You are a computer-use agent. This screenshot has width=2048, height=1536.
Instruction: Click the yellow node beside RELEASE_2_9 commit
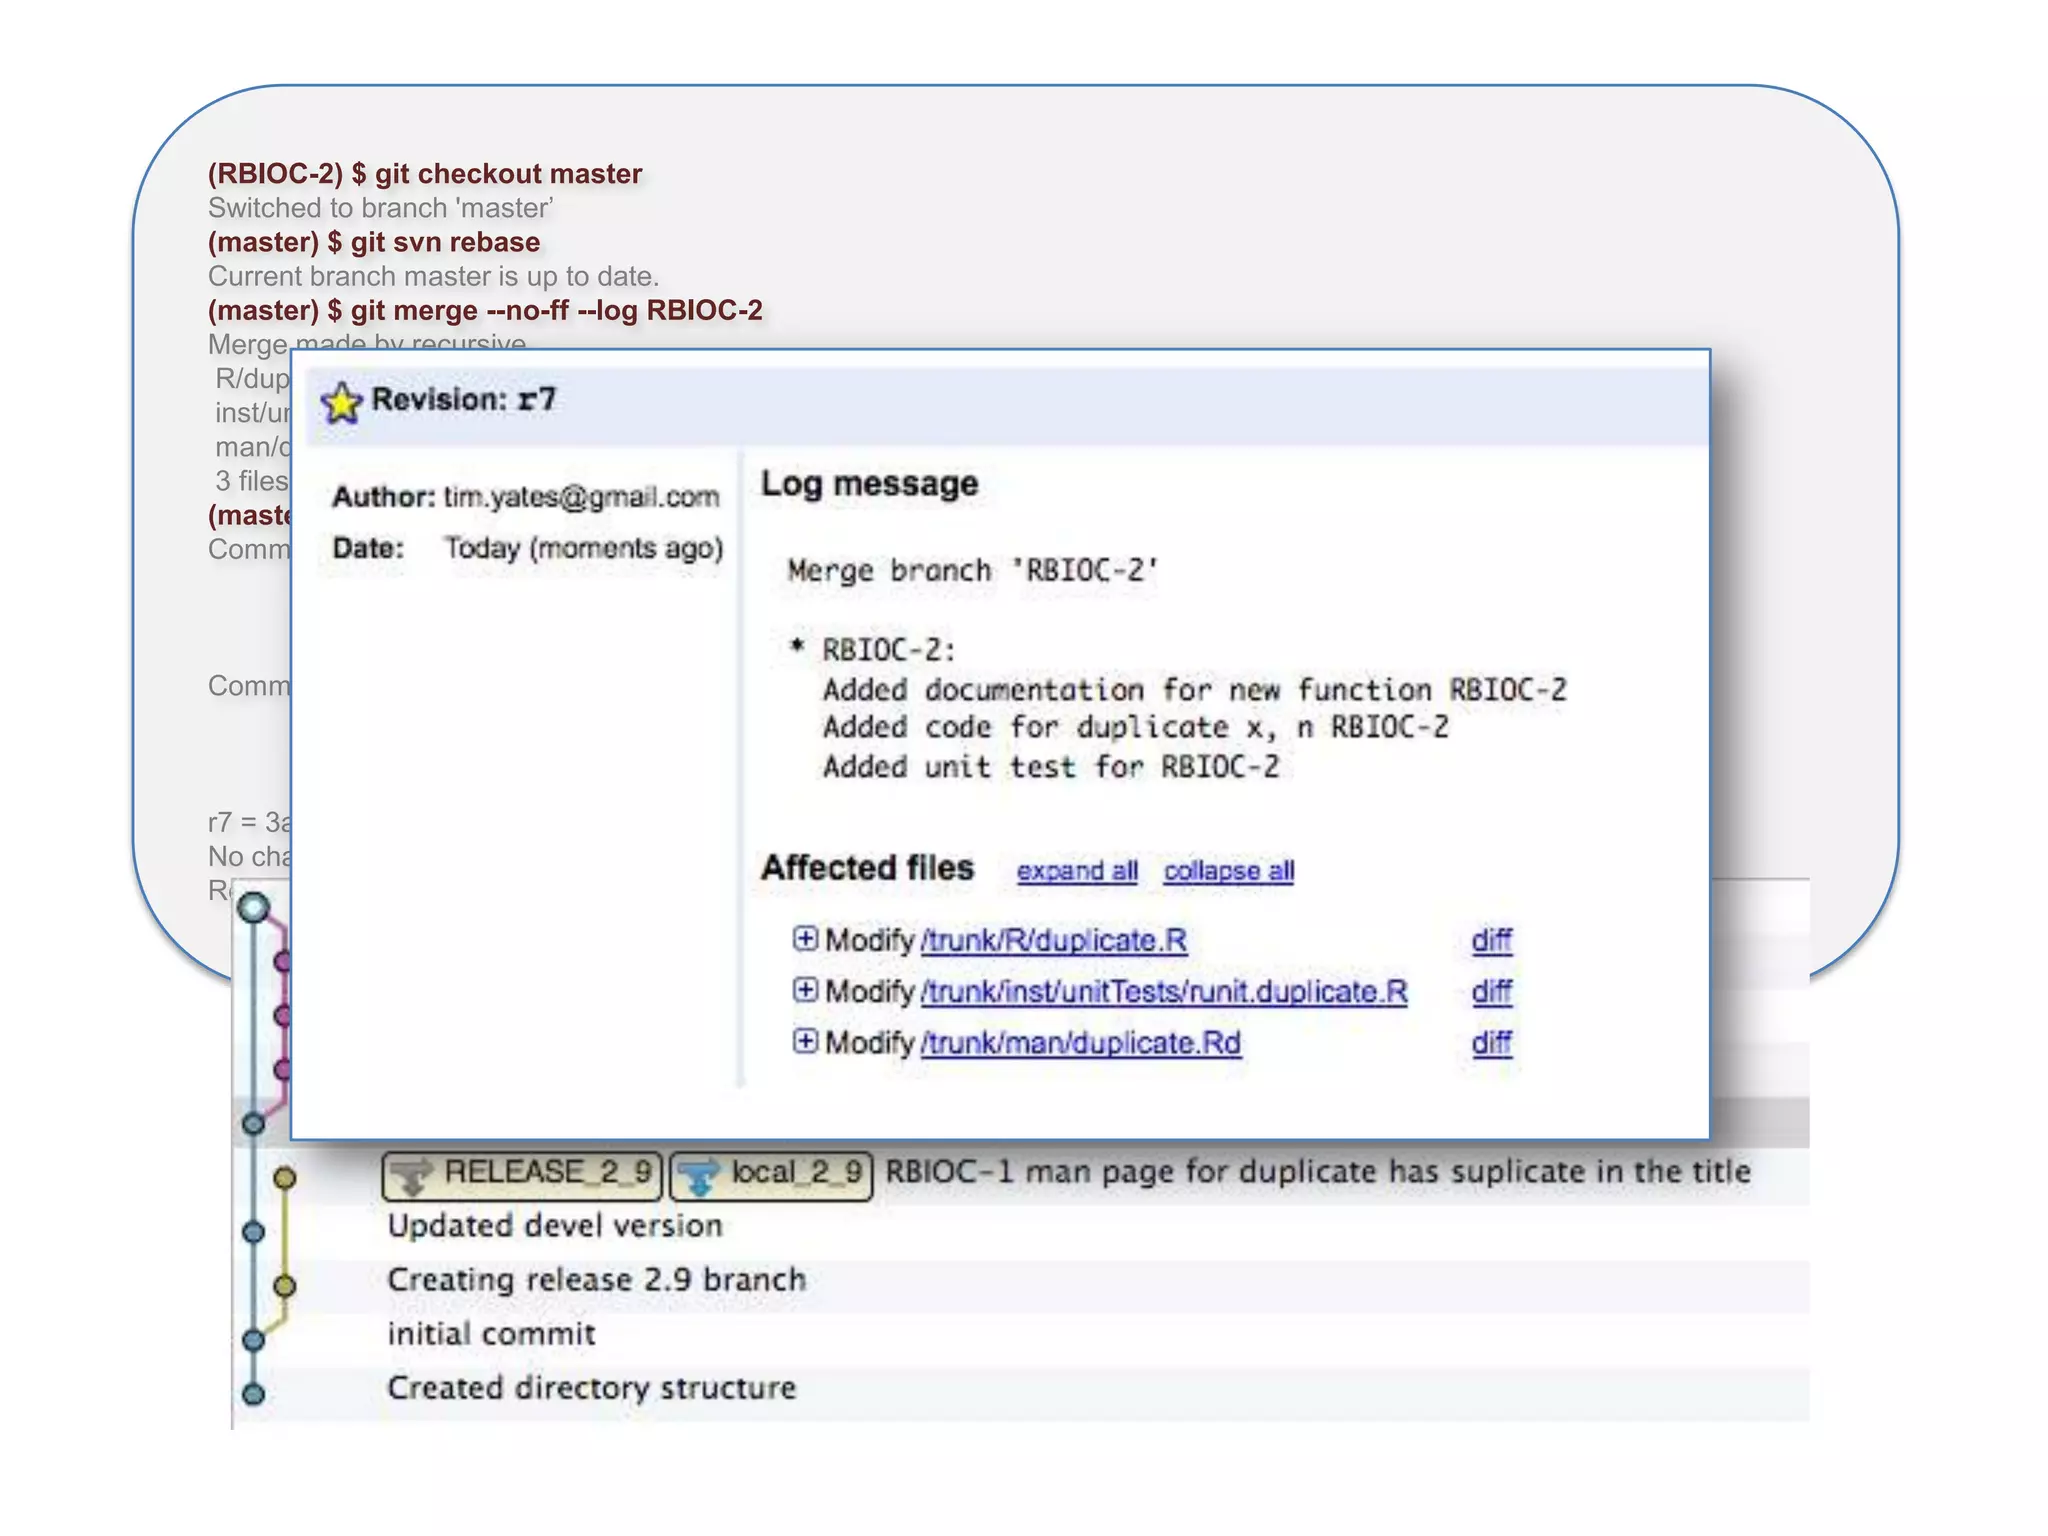pos(285,1178)
